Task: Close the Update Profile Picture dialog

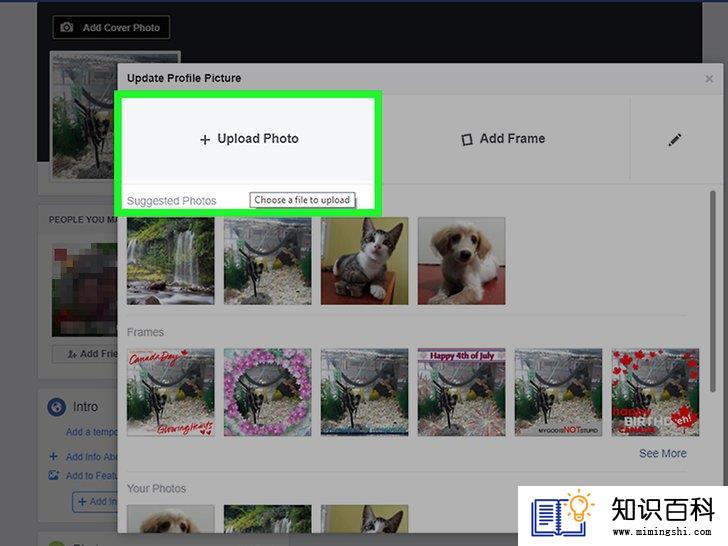Action: 709,79
